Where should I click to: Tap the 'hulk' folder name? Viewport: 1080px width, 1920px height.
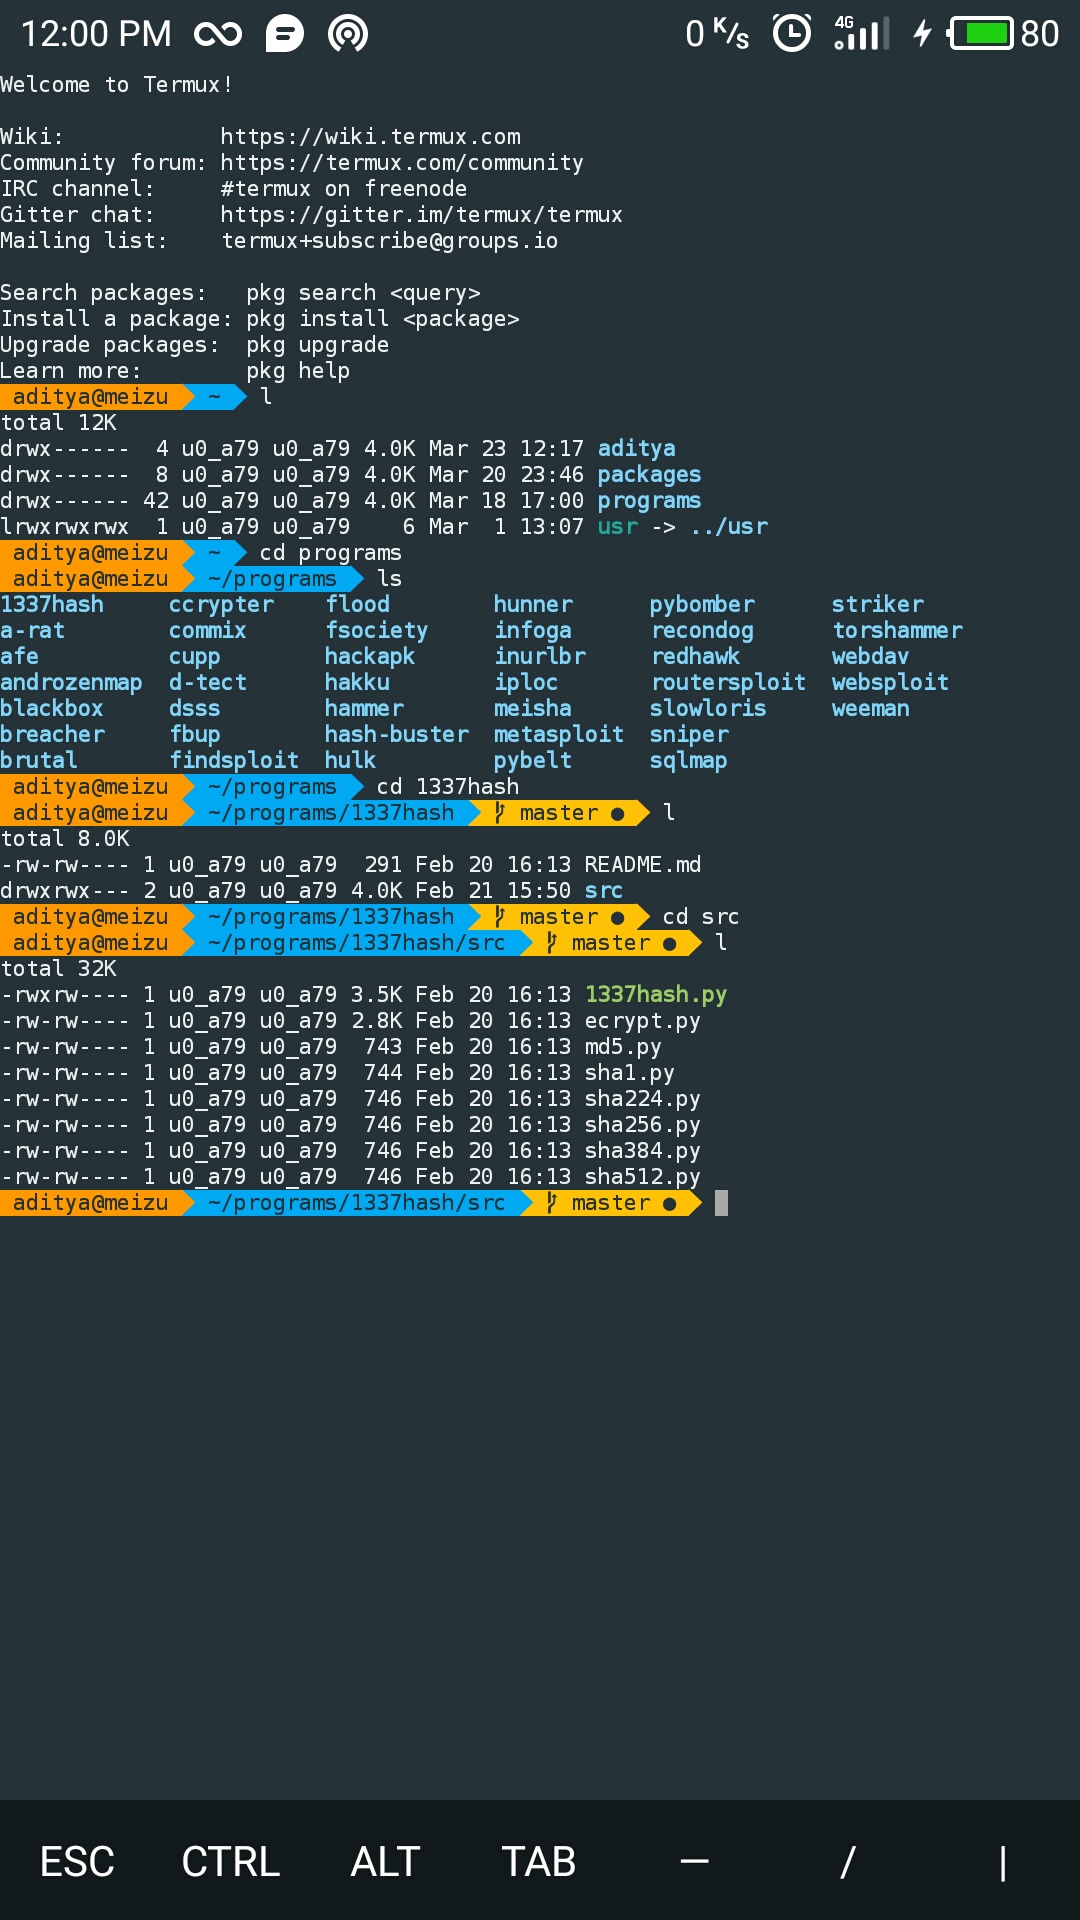(351, 761)
